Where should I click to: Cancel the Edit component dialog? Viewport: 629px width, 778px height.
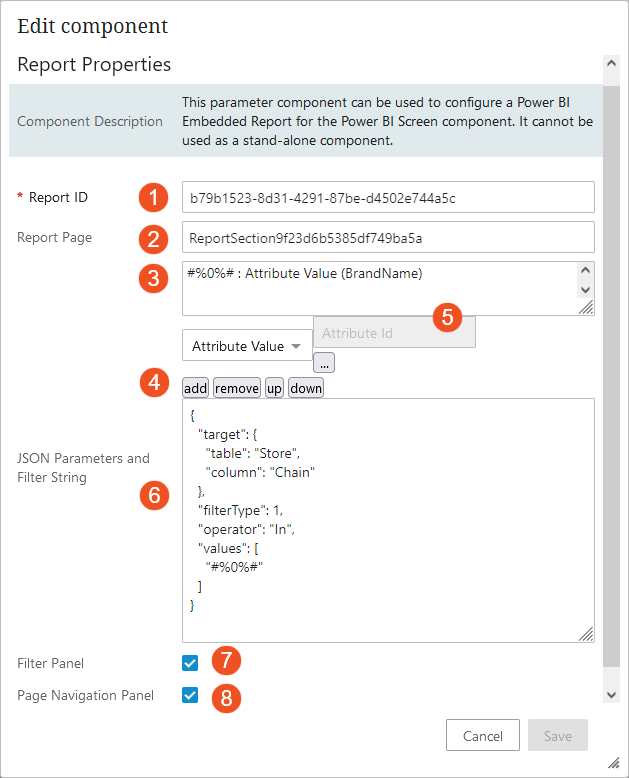482,736
